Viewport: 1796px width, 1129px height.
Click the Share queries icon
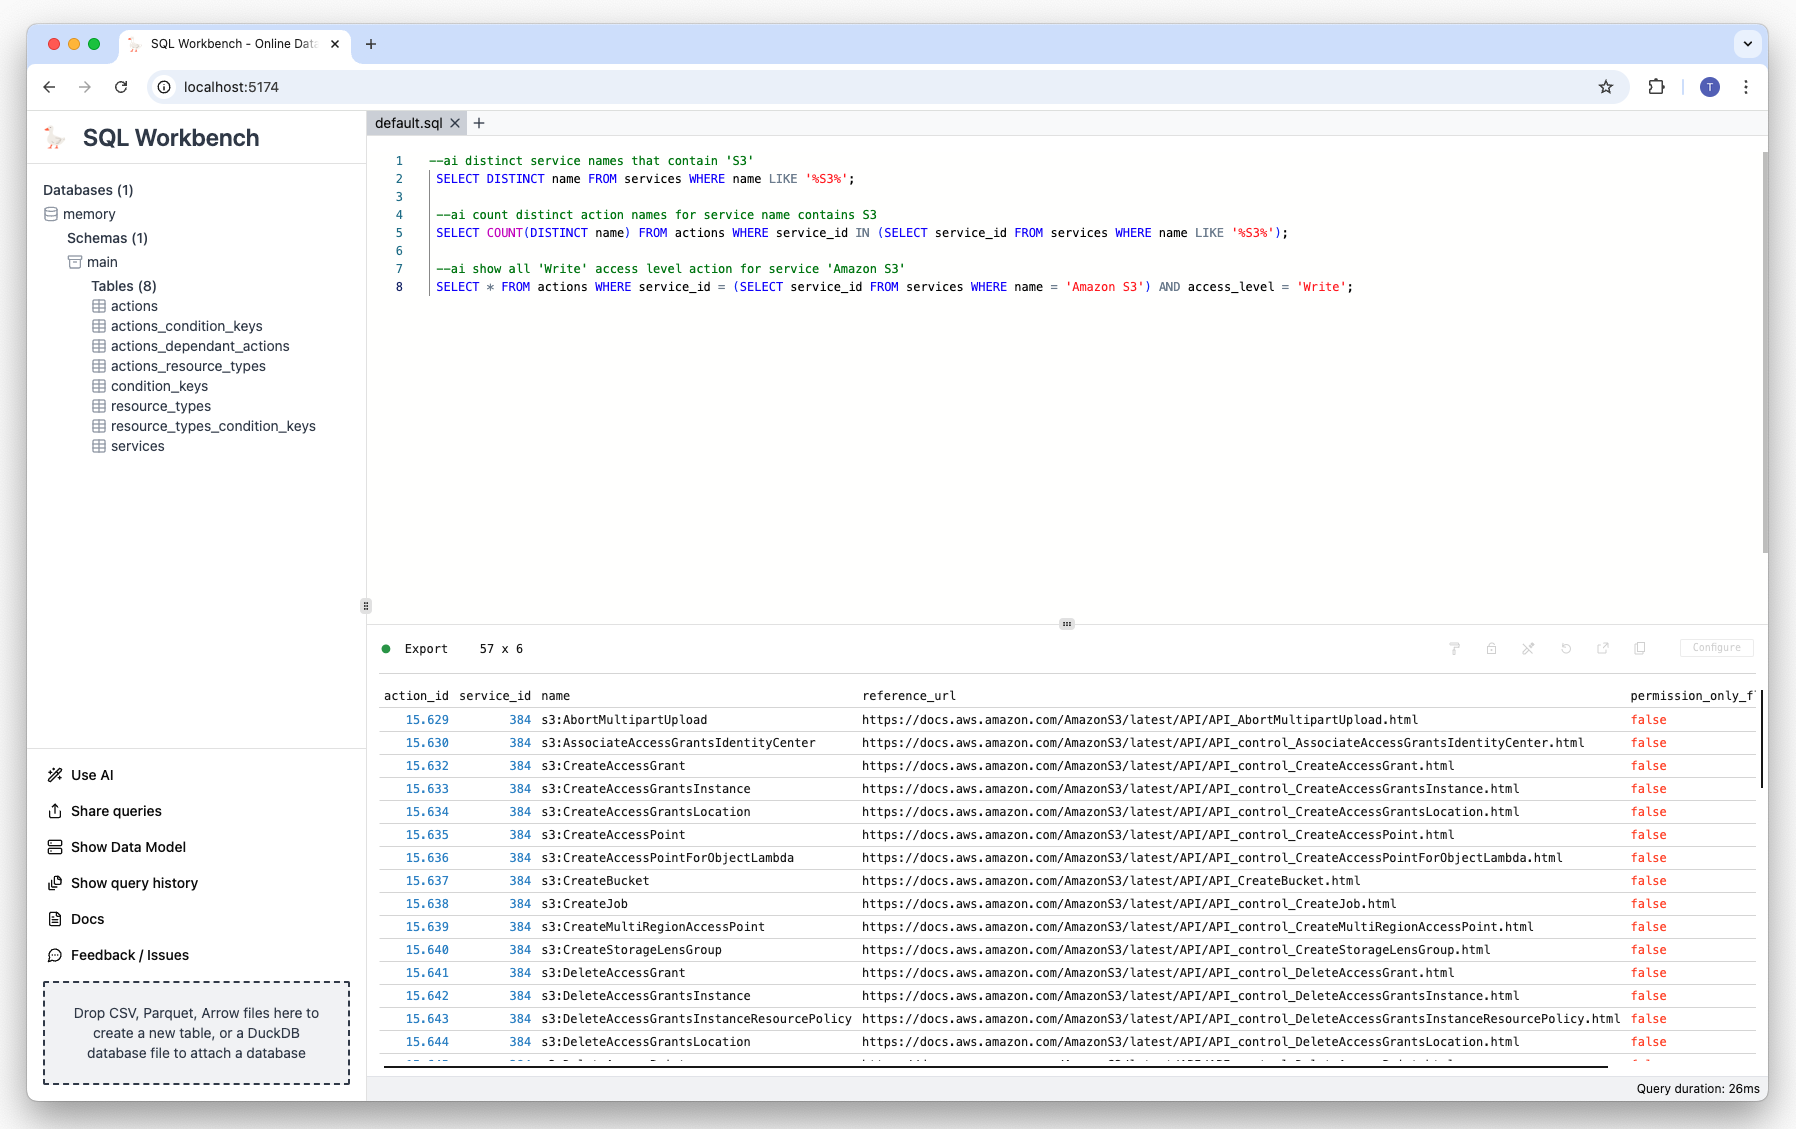[55, 811]
